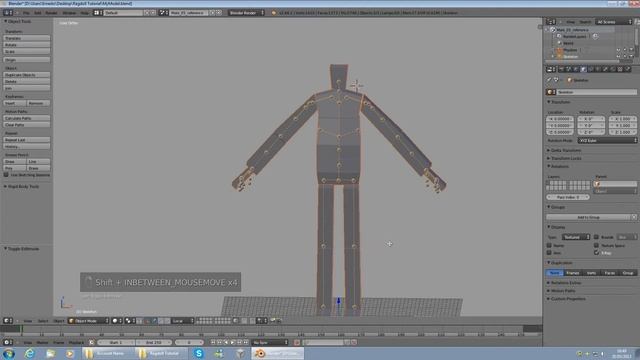
Task: Toggle the X-Ray display checkbox
Action: (596, 253)
